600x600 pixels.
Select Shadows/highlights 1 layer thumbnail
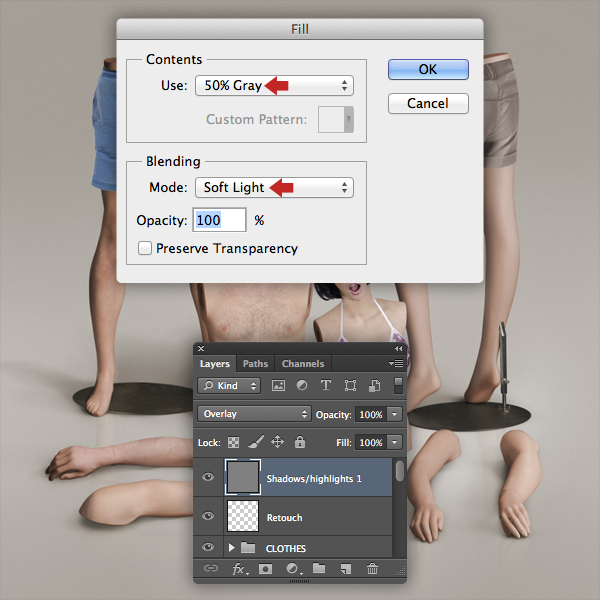pos(243,477)
